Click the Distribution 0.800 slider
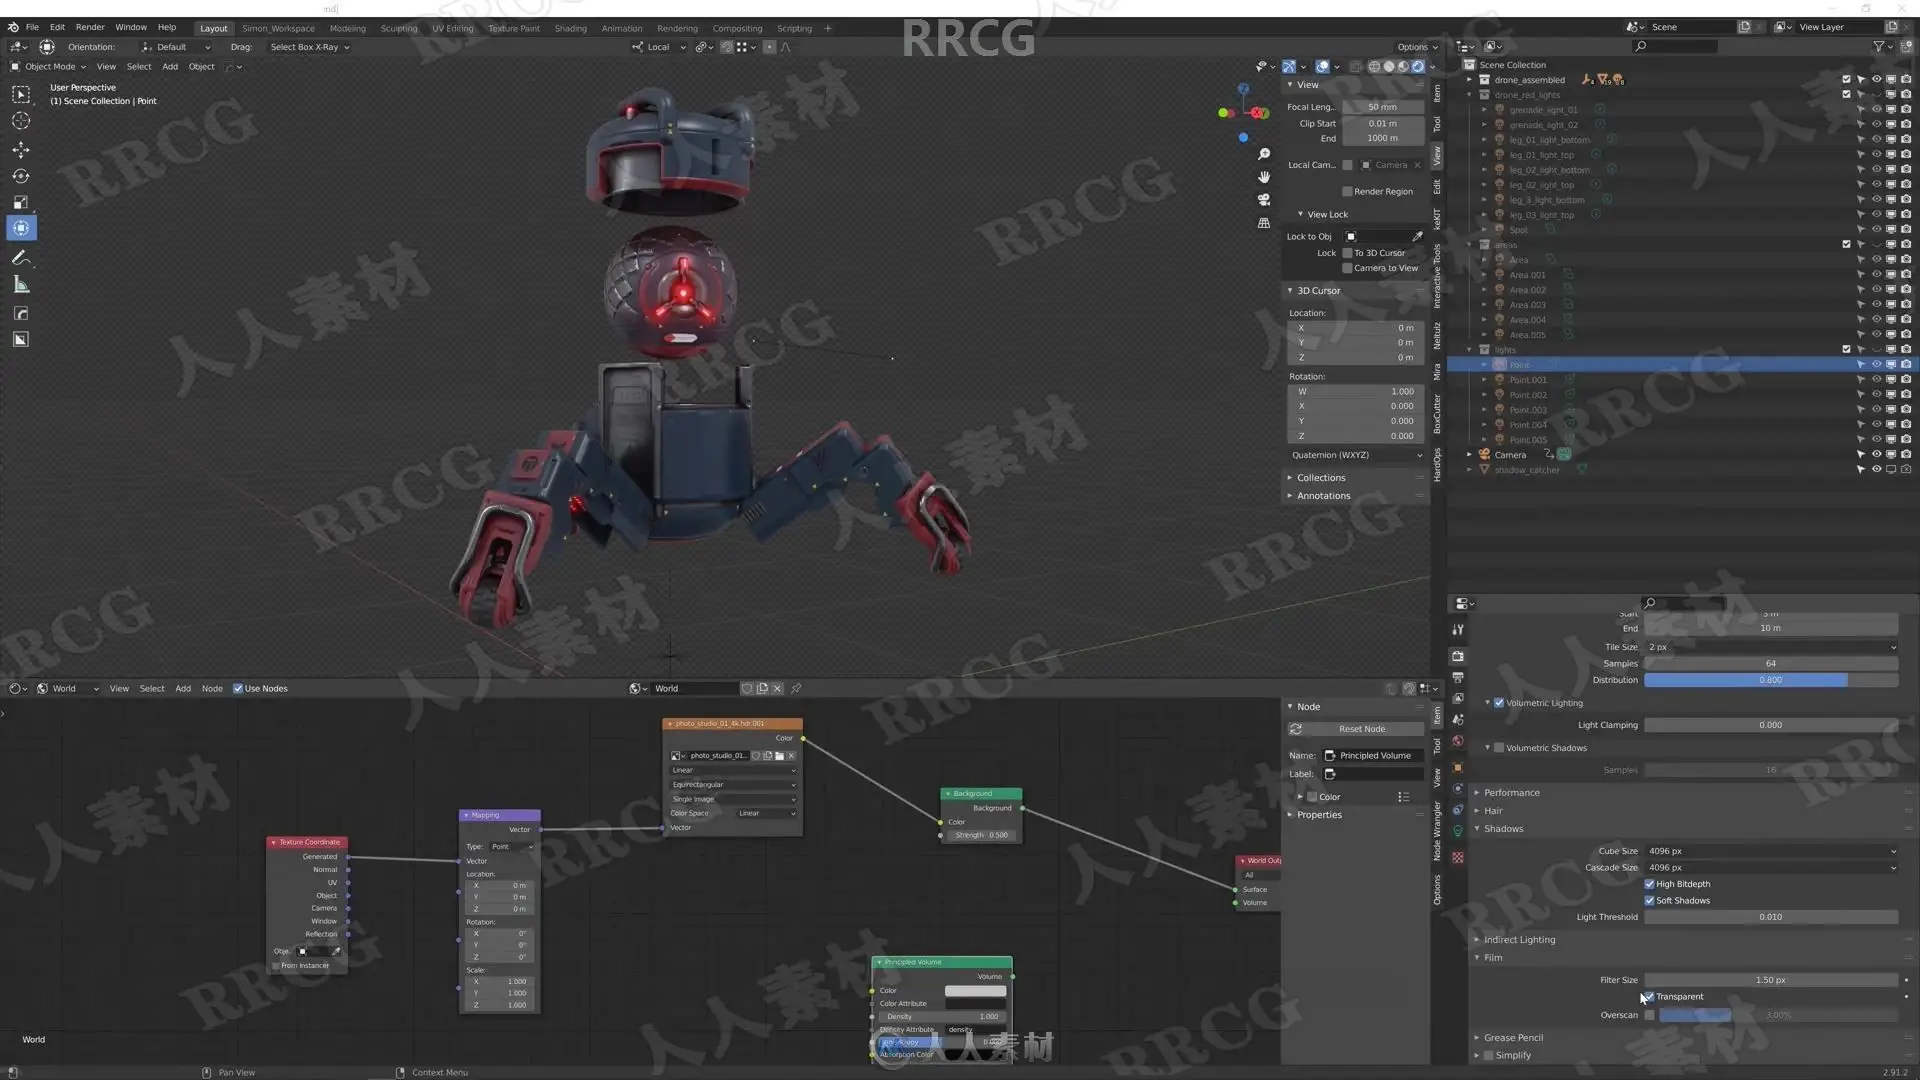Image resolution: width=1920 pixels, height=1080 pixels. [1770, 681]
